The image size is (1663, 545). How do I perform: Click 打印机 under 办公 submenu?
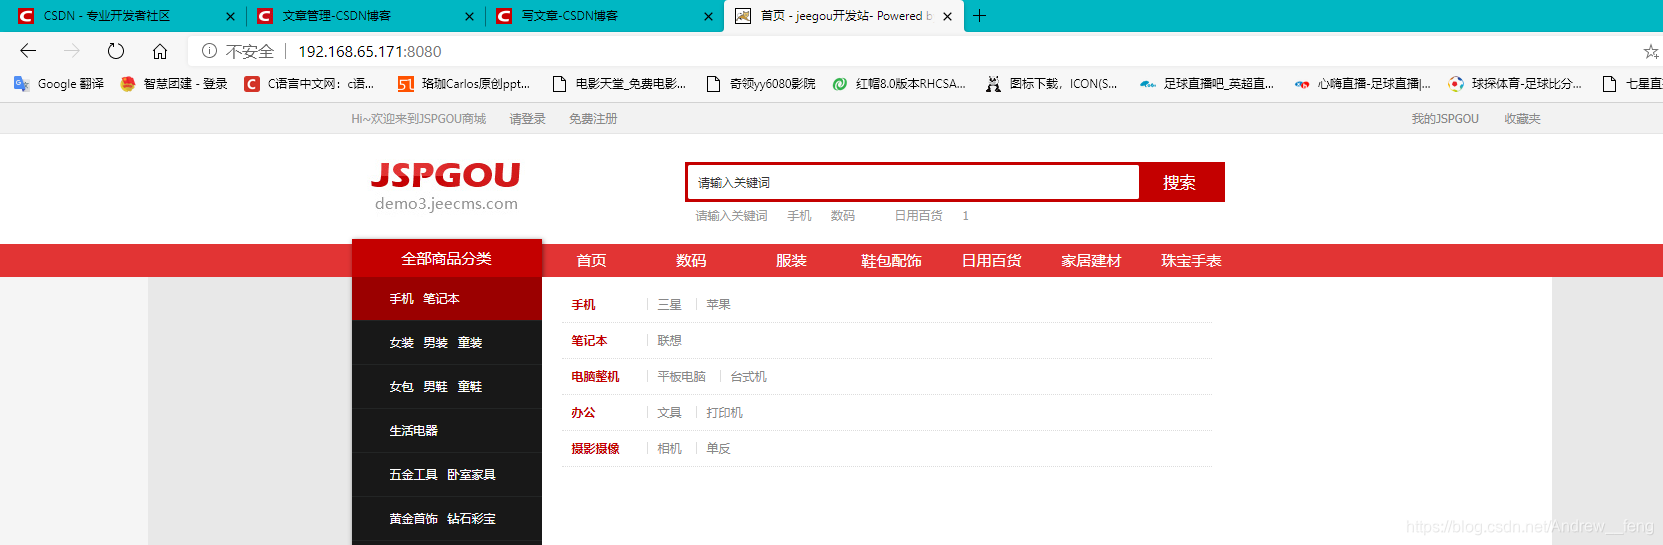pyautogui.click(x=724, y=413)
